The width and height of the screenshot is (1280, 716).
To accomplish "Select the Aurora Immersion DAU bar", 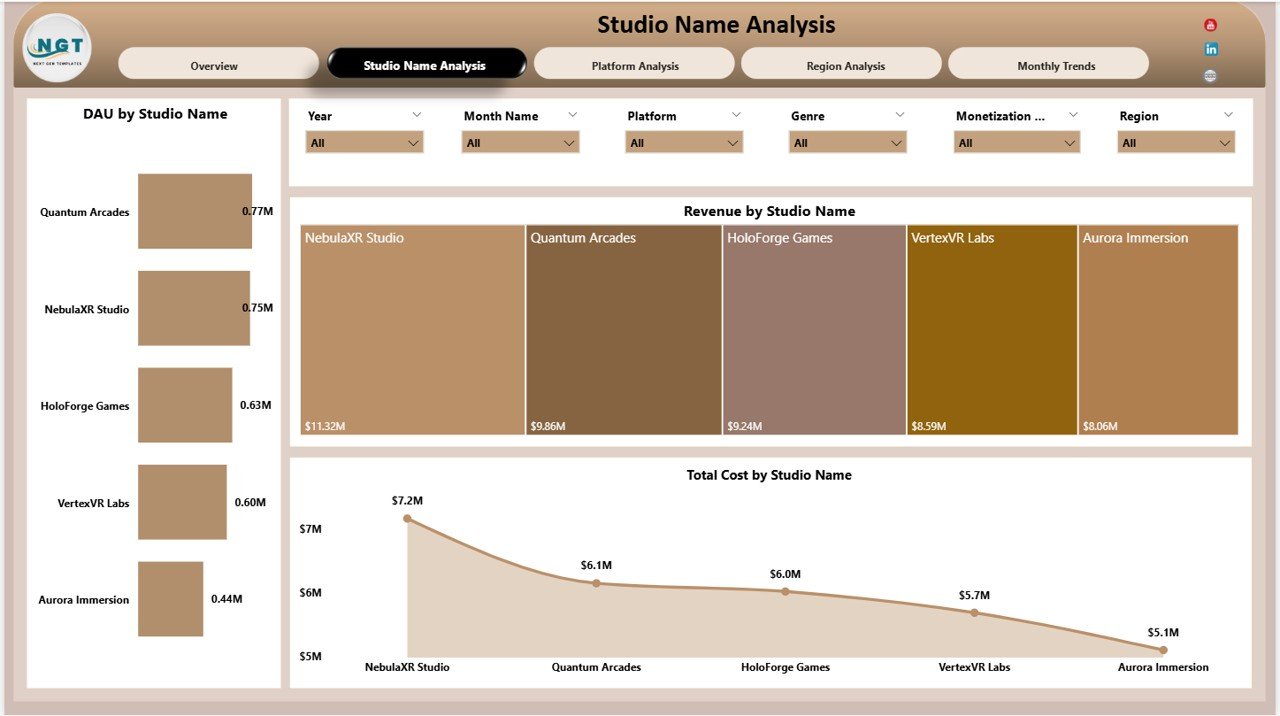I will point(170,599).
